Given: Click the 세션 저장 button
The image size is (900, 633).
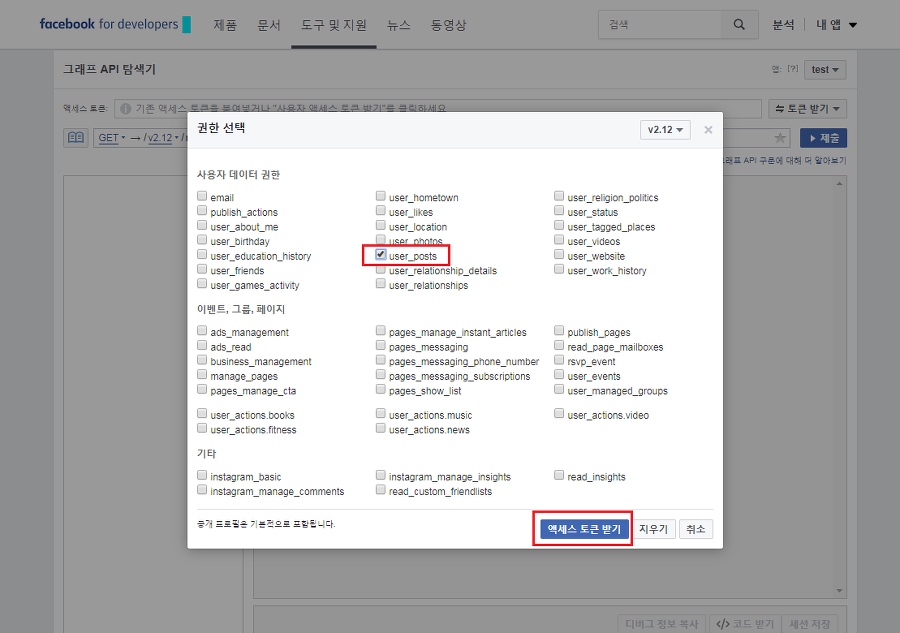Looking at the screenshot, I should (810, 623).
